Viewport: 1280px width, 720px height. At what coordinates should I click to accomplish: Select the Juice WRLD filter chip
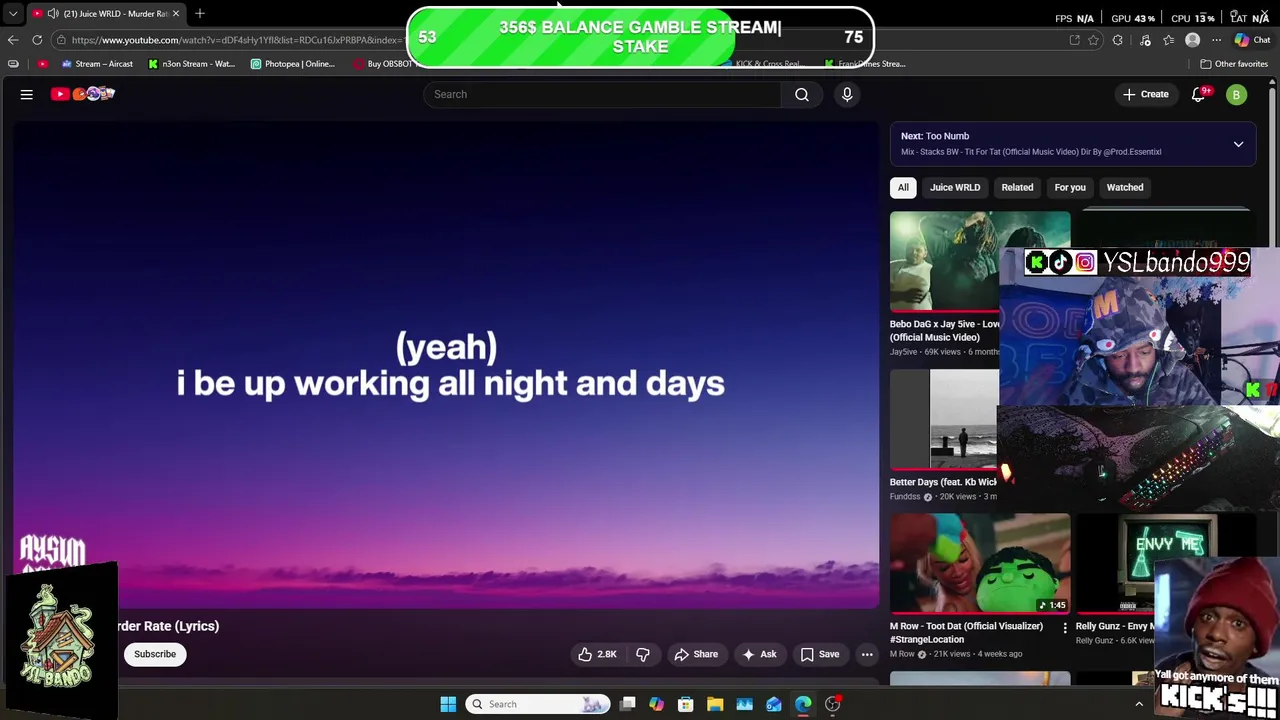955,187
